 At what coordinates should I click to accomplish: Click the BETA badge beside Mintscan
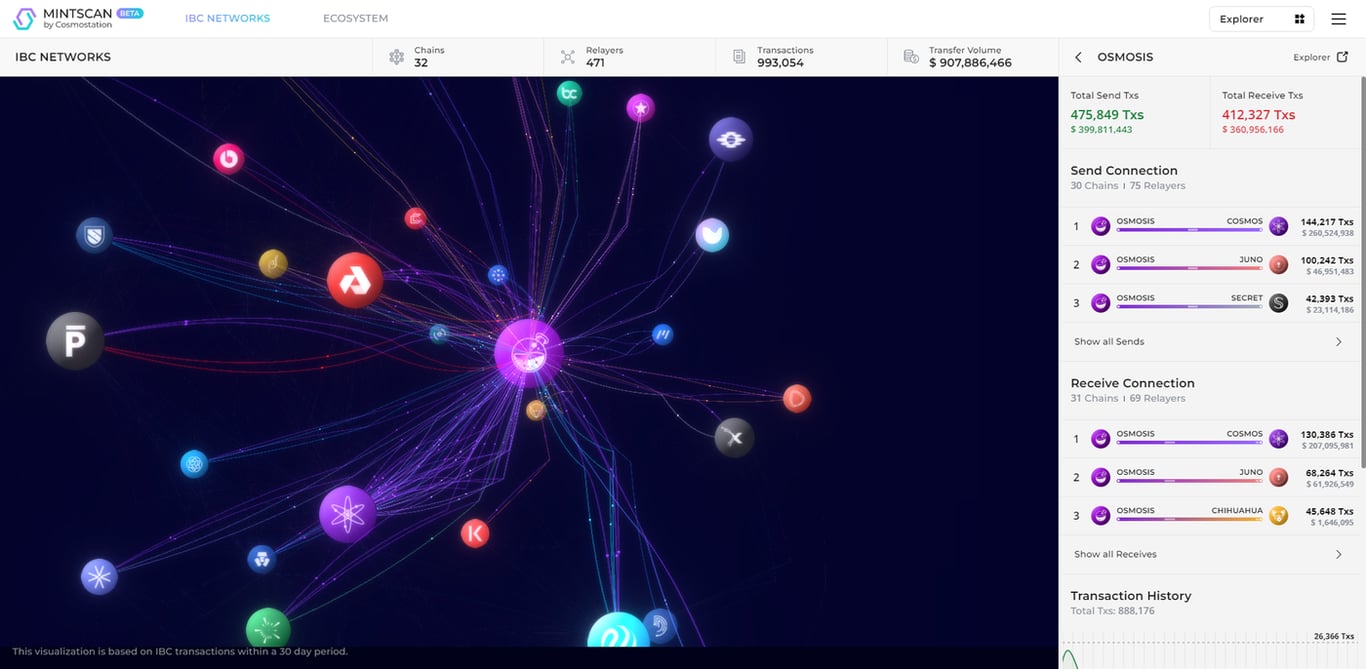[130, 13]
